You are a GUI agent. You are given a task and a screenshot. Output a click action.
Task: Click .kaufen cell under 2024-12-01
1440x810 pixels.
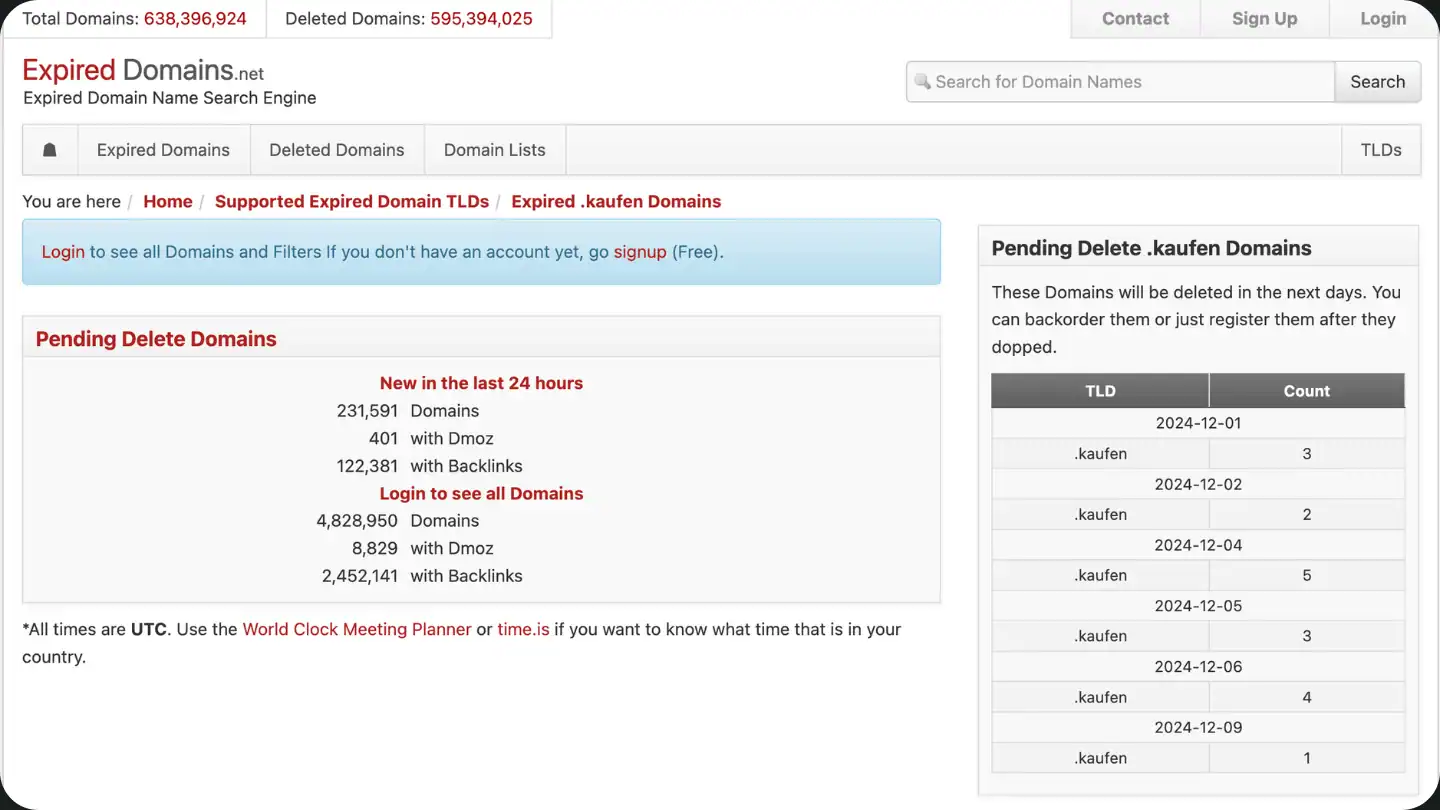click(x=1100, y=454)
